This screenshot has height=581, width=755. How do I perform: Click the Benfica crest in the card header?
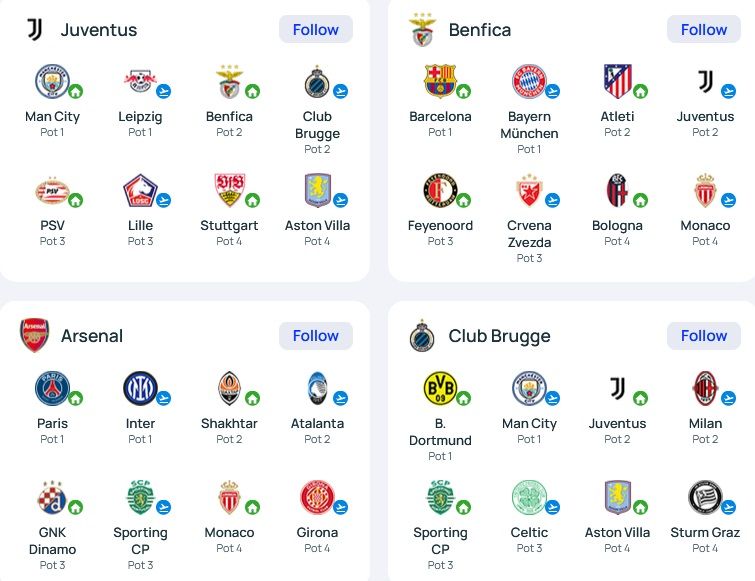pyautogui.click(x=422, y=30)
